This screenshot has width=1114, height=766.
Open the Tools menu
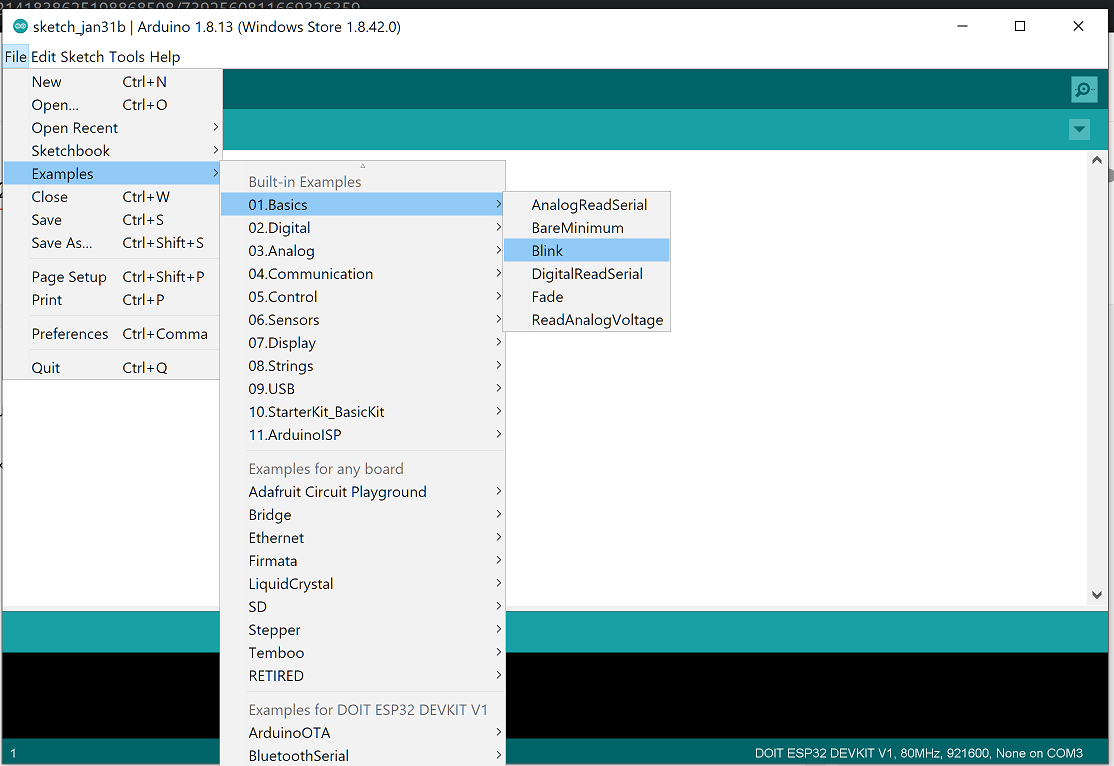click(x=126, y=57)
